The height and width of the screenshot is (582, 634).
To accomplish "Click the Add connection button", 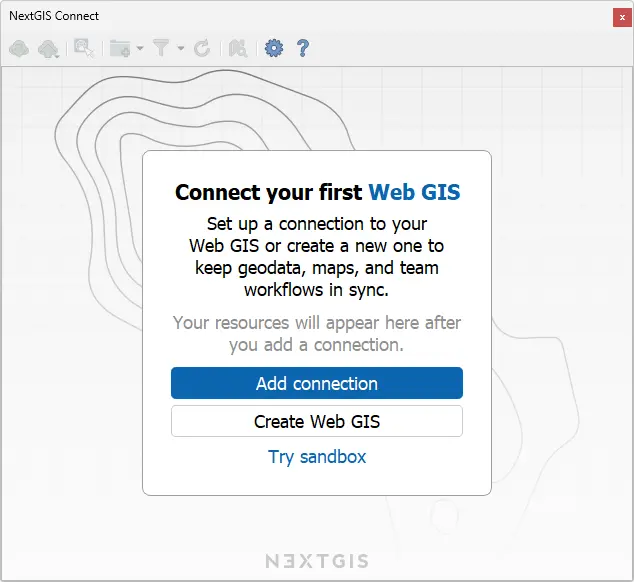I will (x=317, y=383).
